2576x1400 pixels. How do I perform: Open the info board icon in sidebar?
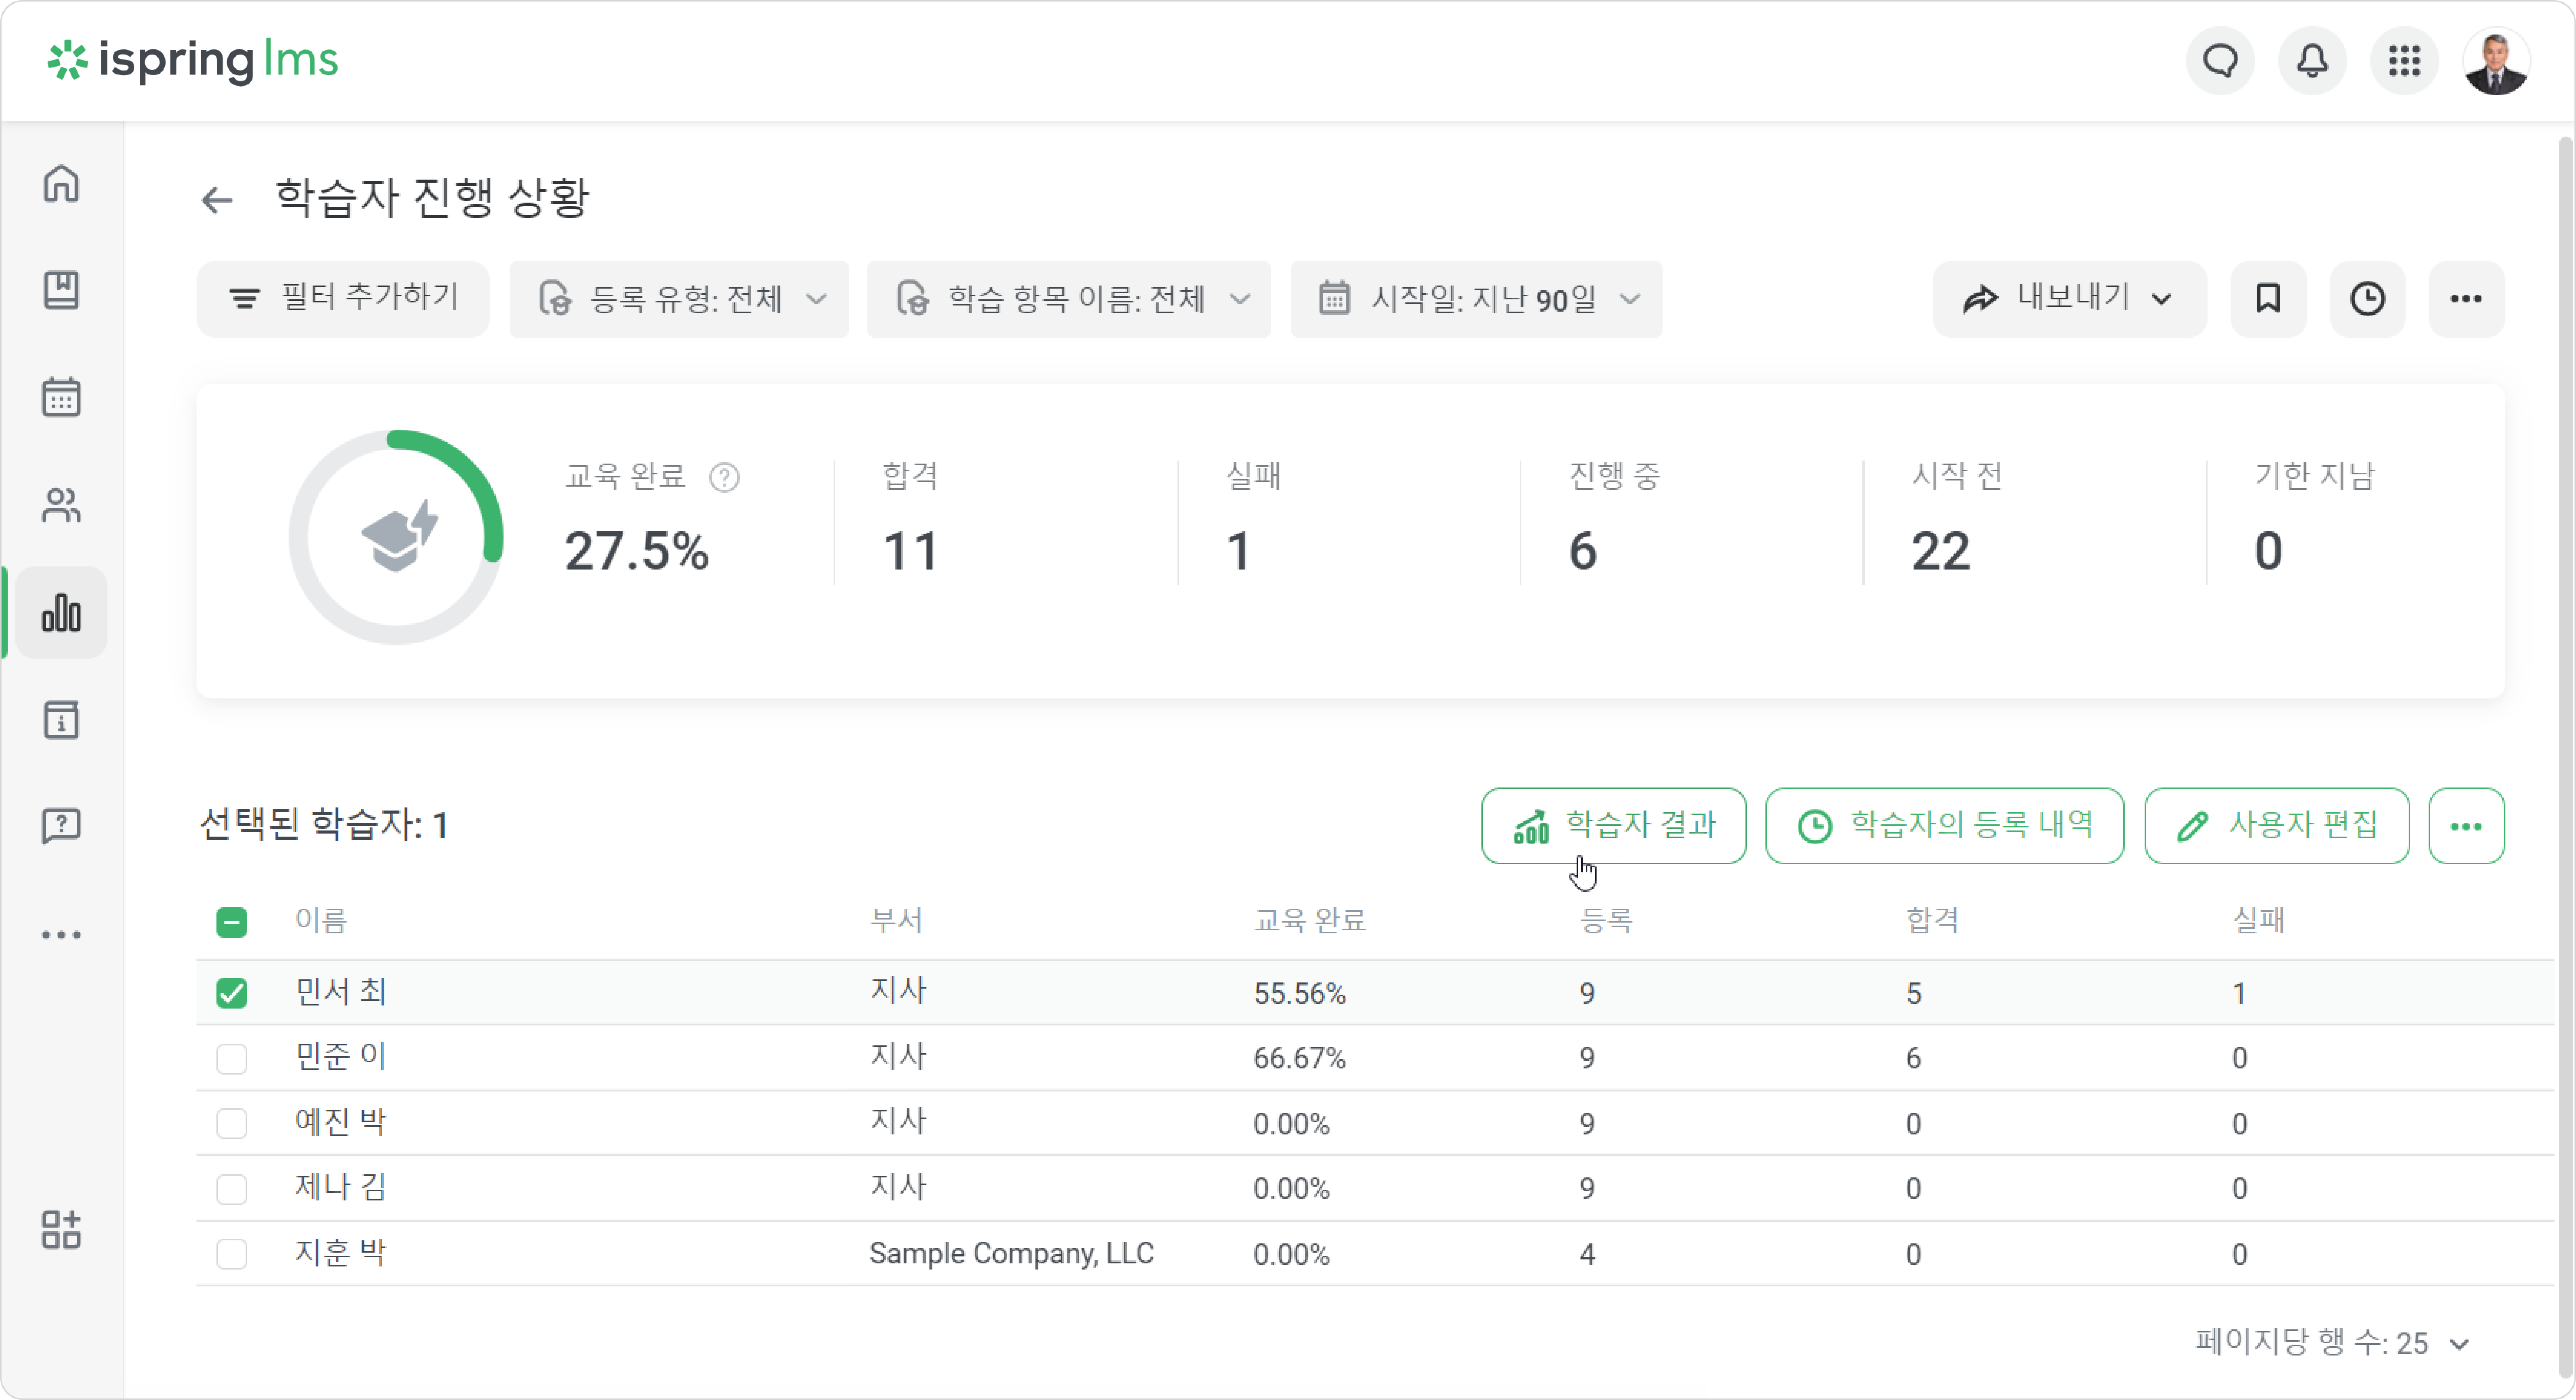point(61,720)
